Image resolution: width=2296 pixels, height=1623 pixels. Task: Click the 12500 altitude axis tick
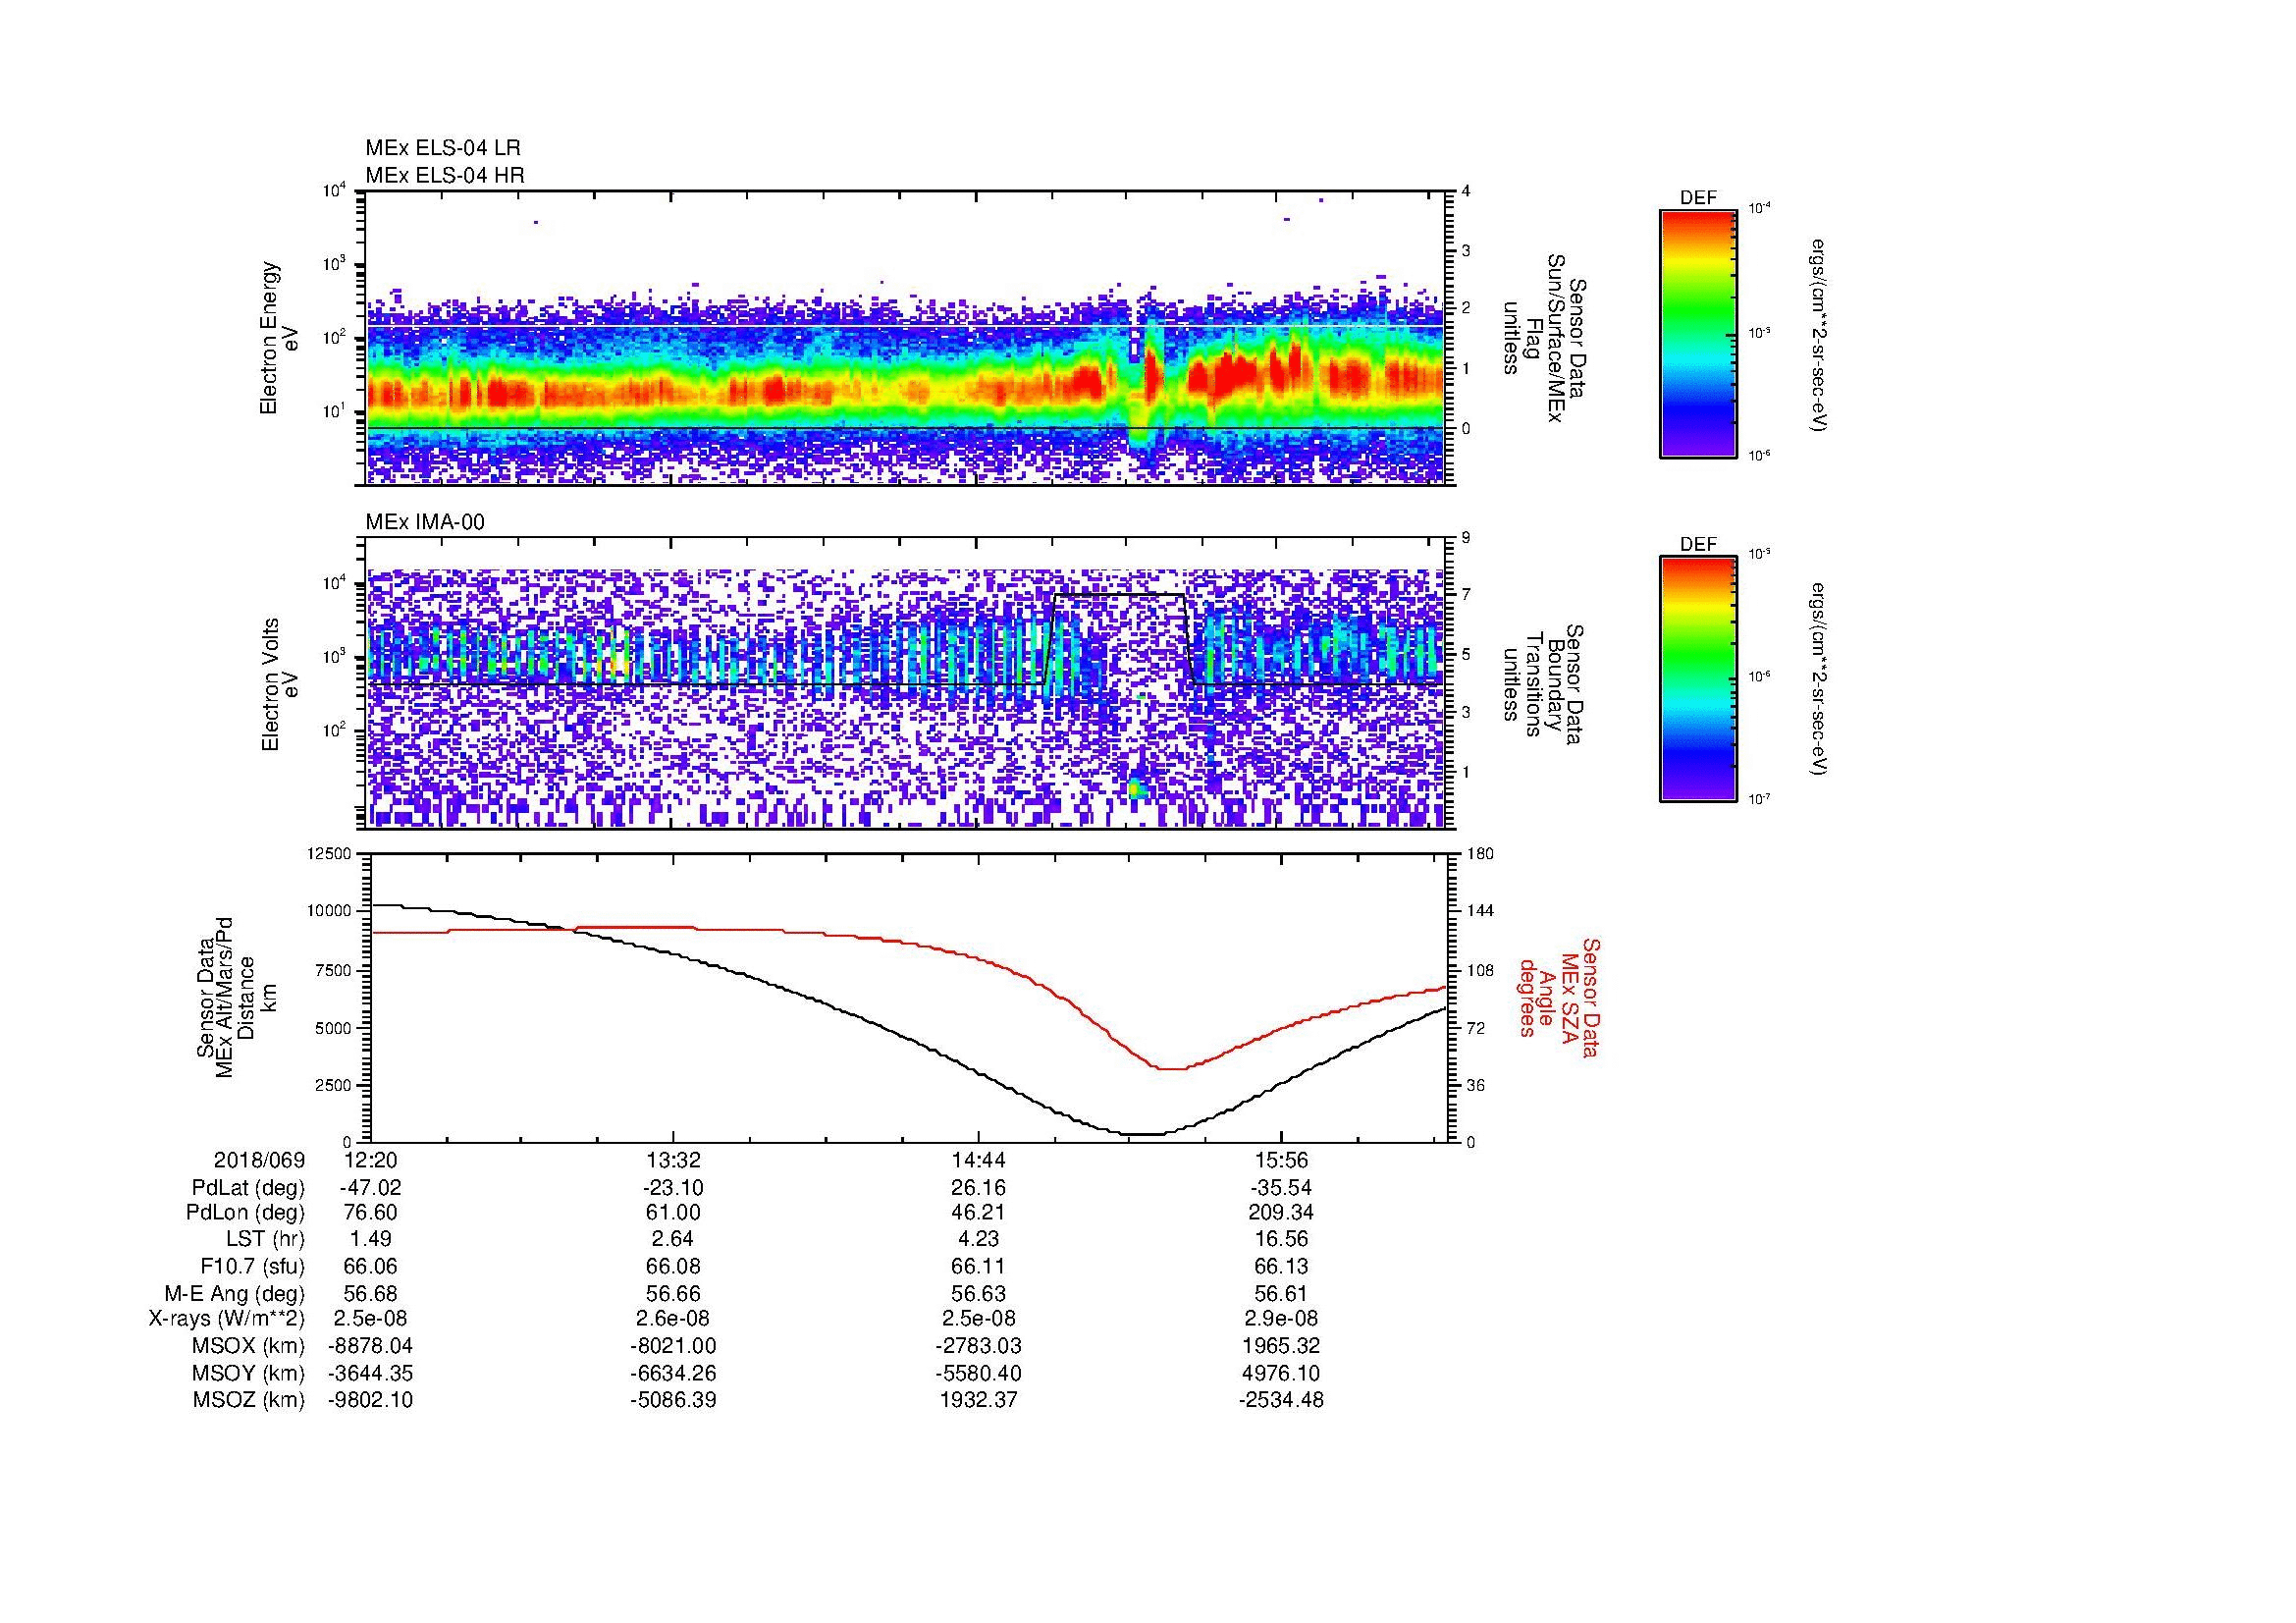point(328,853)
